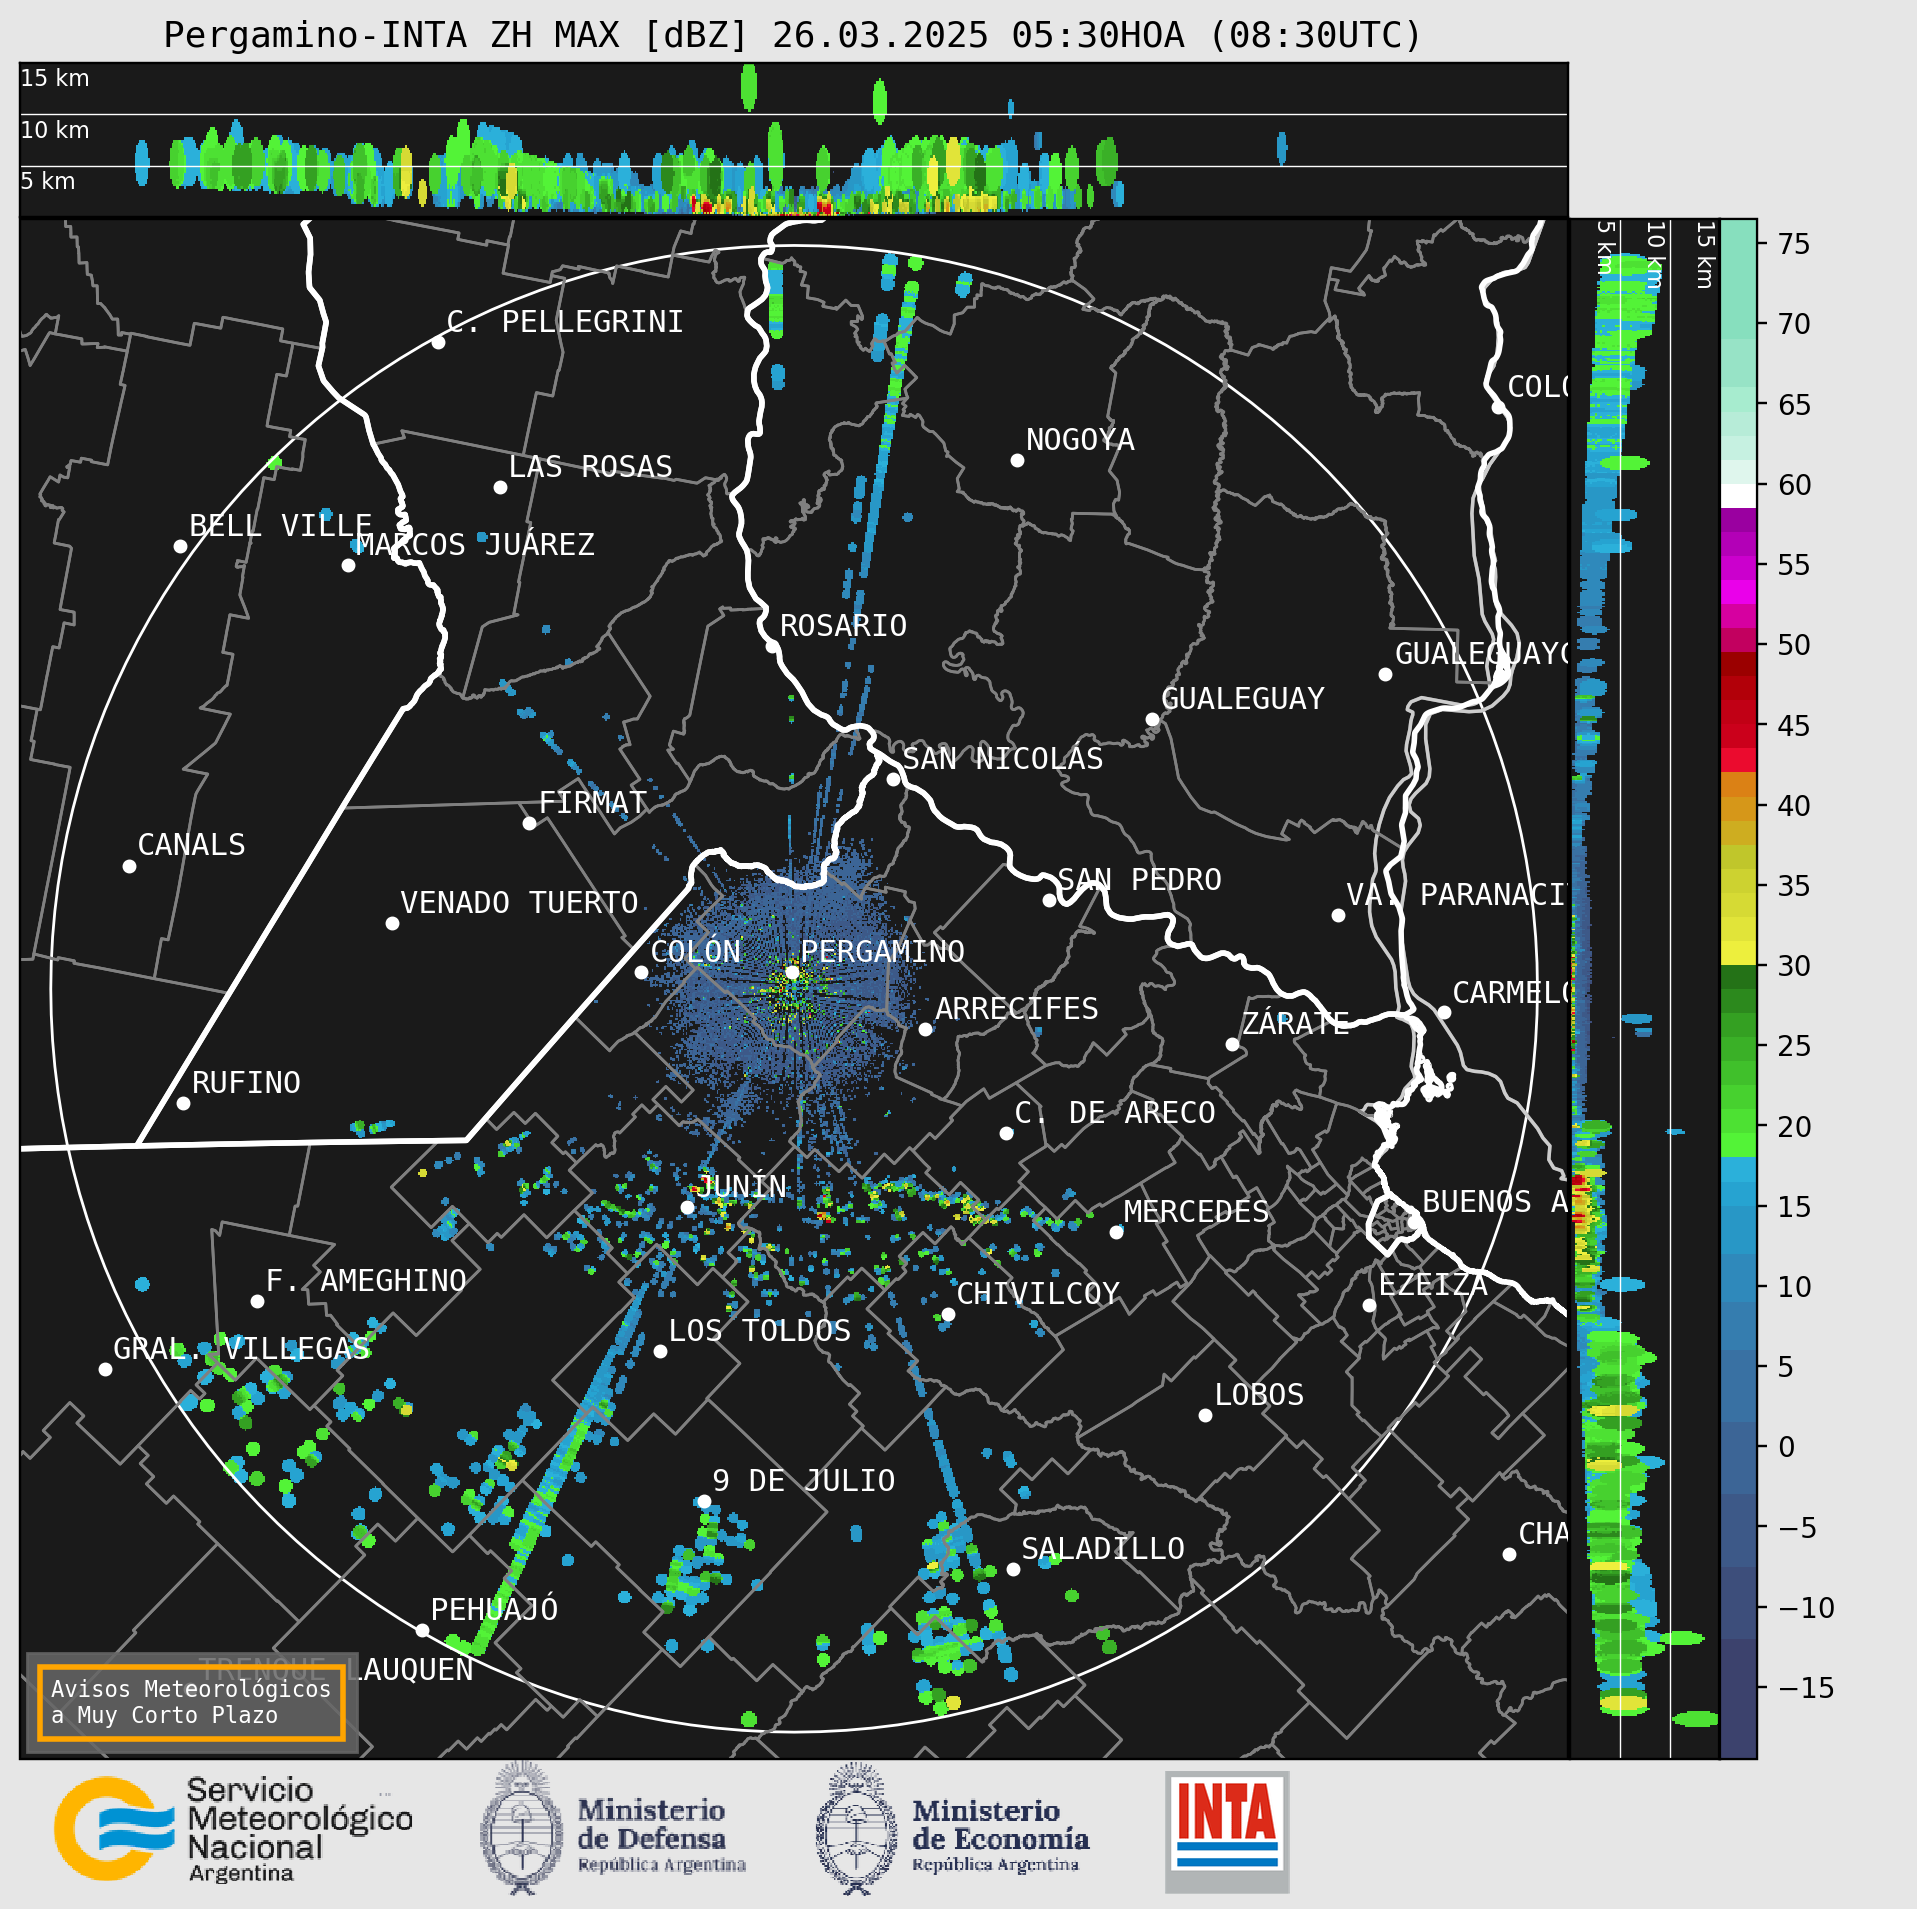Click the 9 de Julio marker dot
The image size is (1917, 1909).
point(704,1501)
